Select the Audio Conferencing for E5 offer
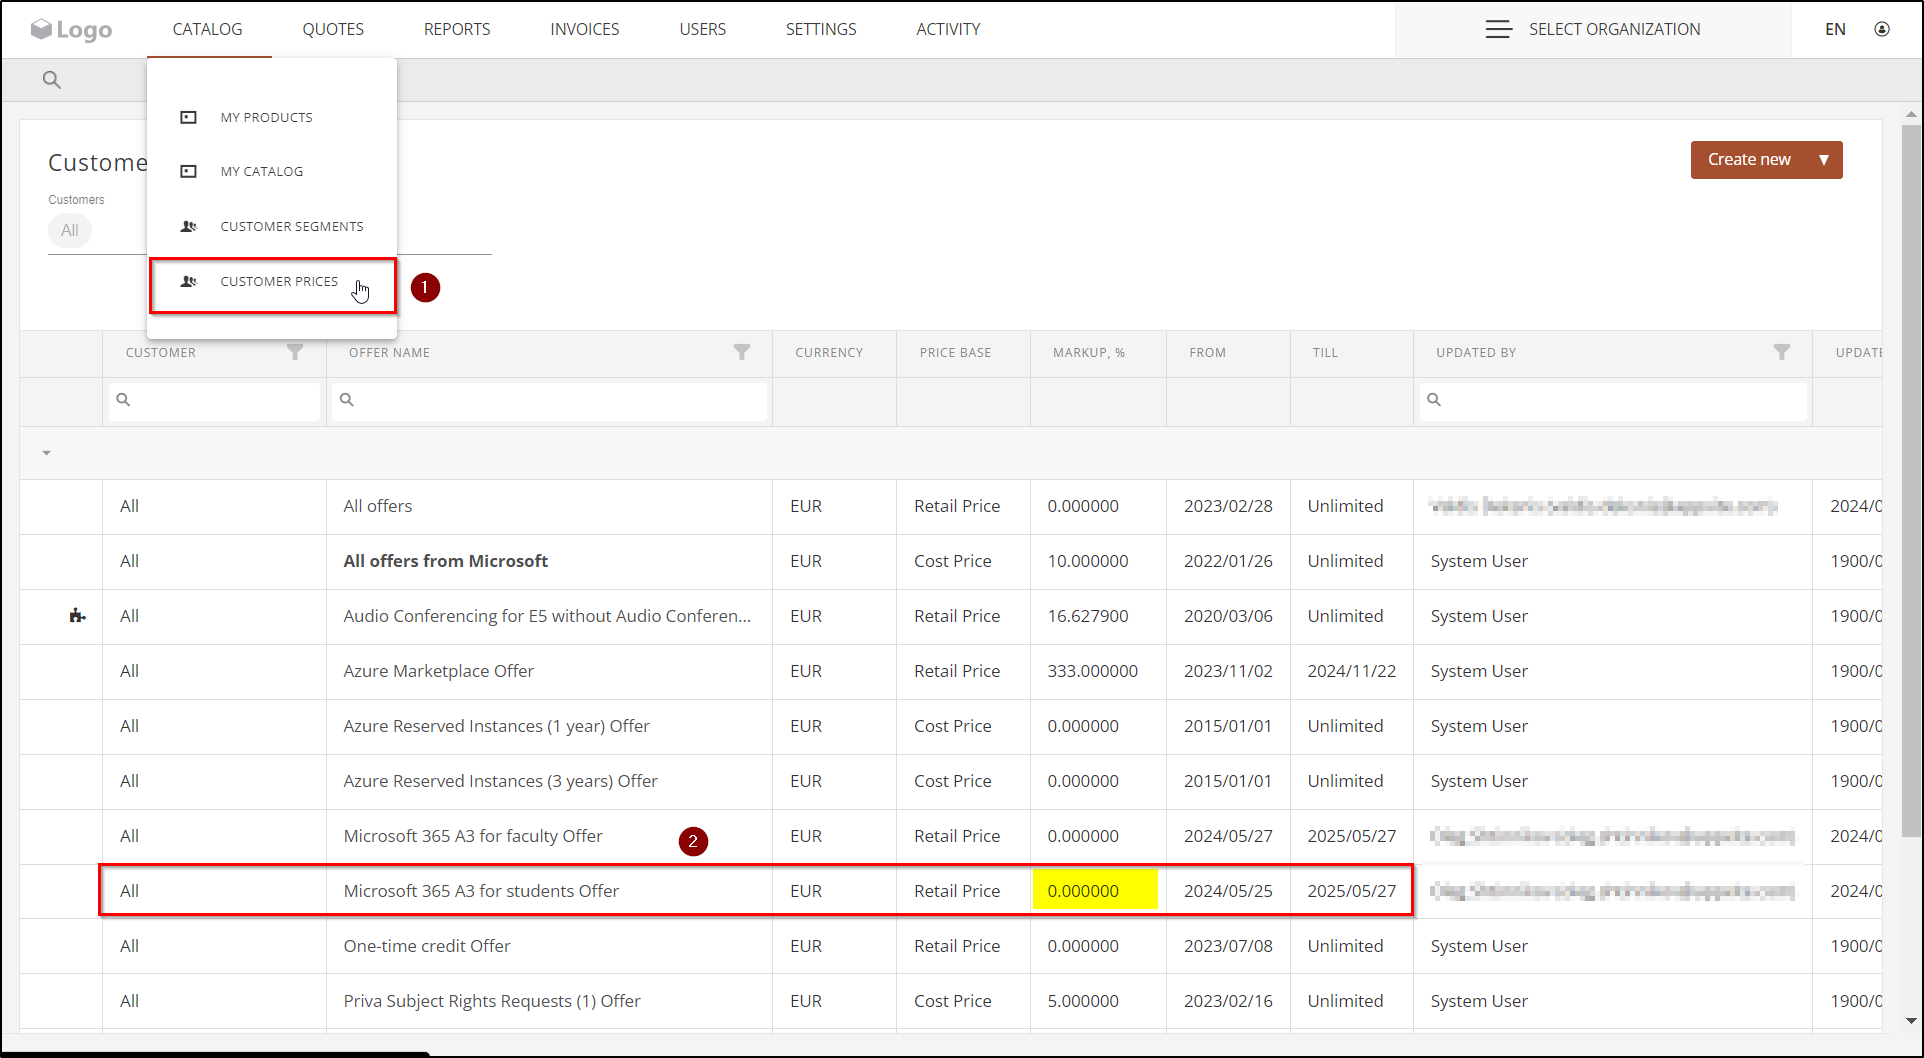The height and width of the screenshot is (1058, 1924). (547, 616)
